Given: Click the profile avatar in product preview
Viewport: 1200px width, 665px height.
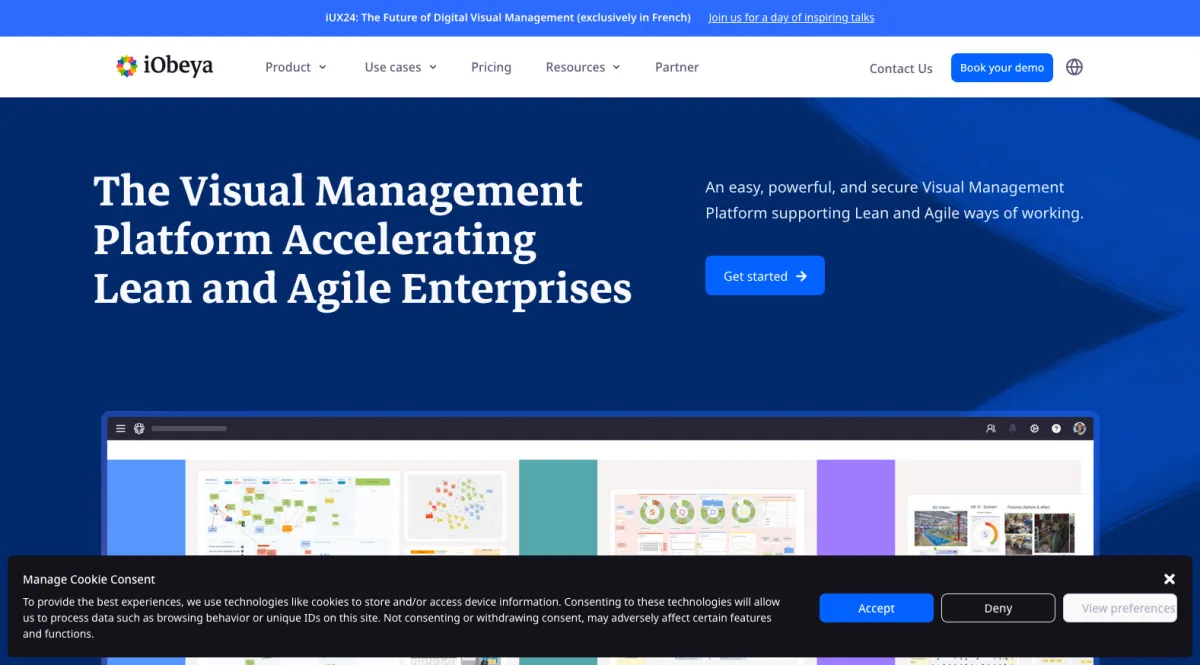Looking at the screenshot, I should 1079,428.
